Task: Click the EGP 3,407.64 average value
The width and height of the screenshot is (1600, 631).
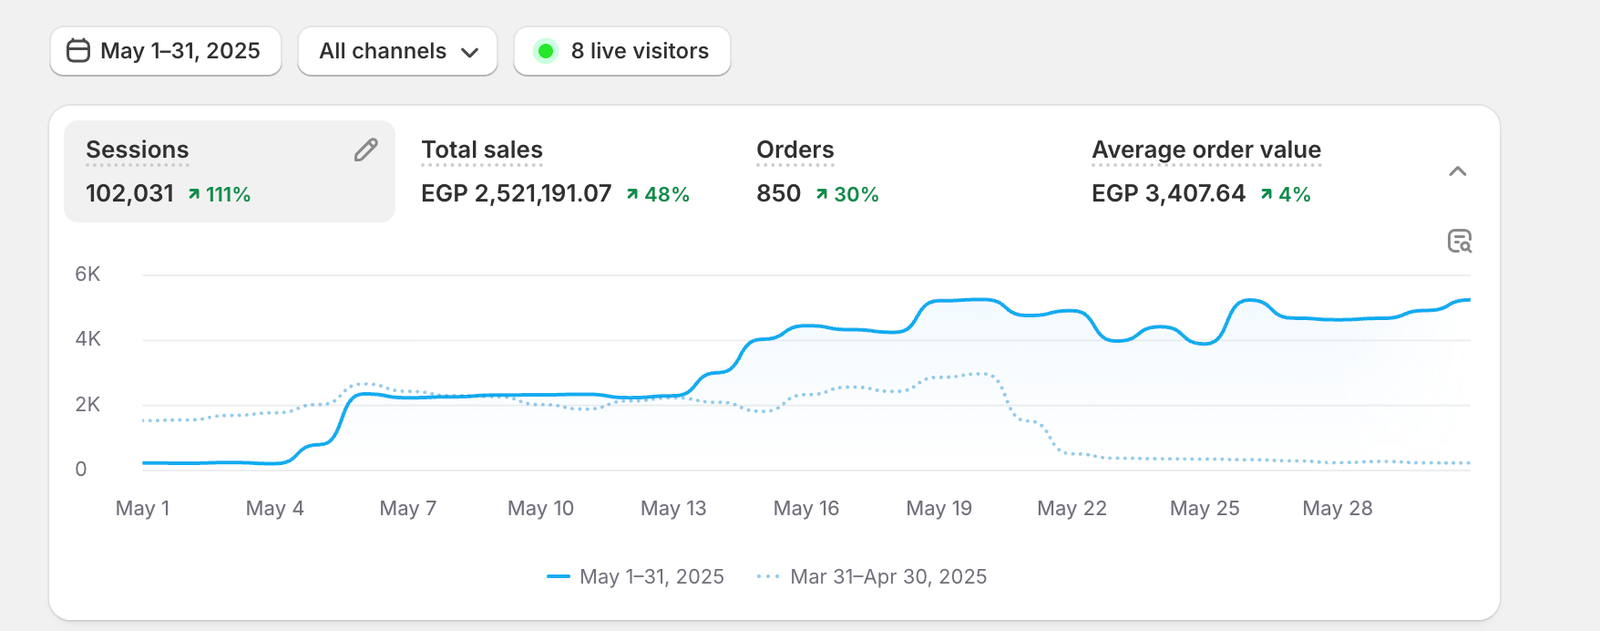Action: point(1169,194)
